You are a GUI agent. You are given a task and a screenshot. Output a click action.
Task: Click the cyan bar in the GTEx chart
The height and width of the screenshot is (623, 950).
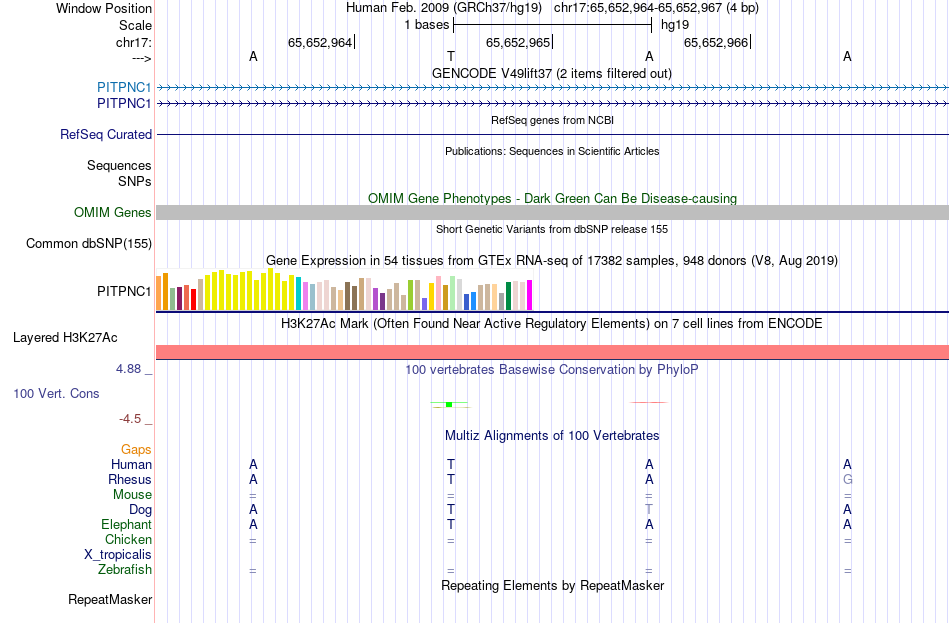tap(299, 294)
